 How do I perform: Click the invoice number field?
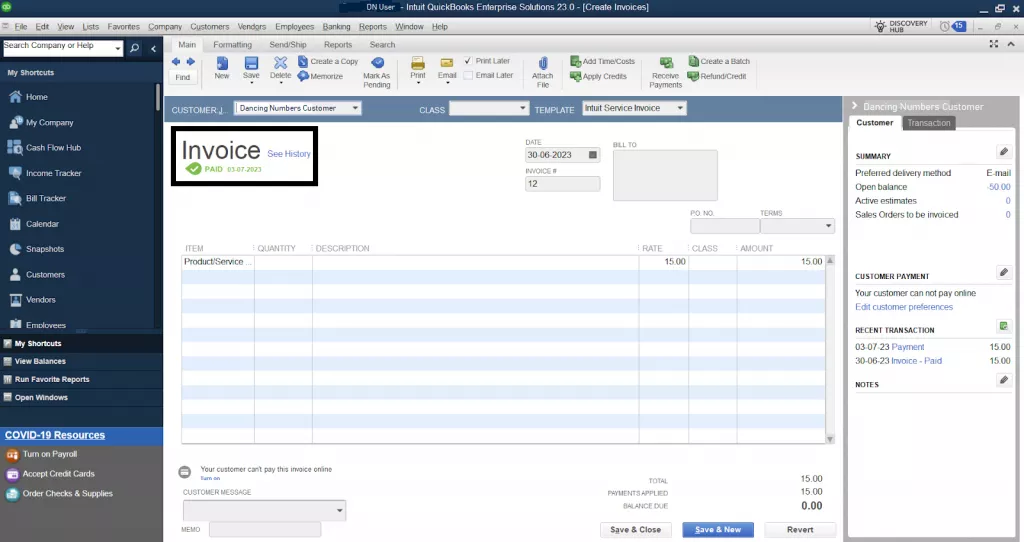pyautogui.click(x=562, y=183)
